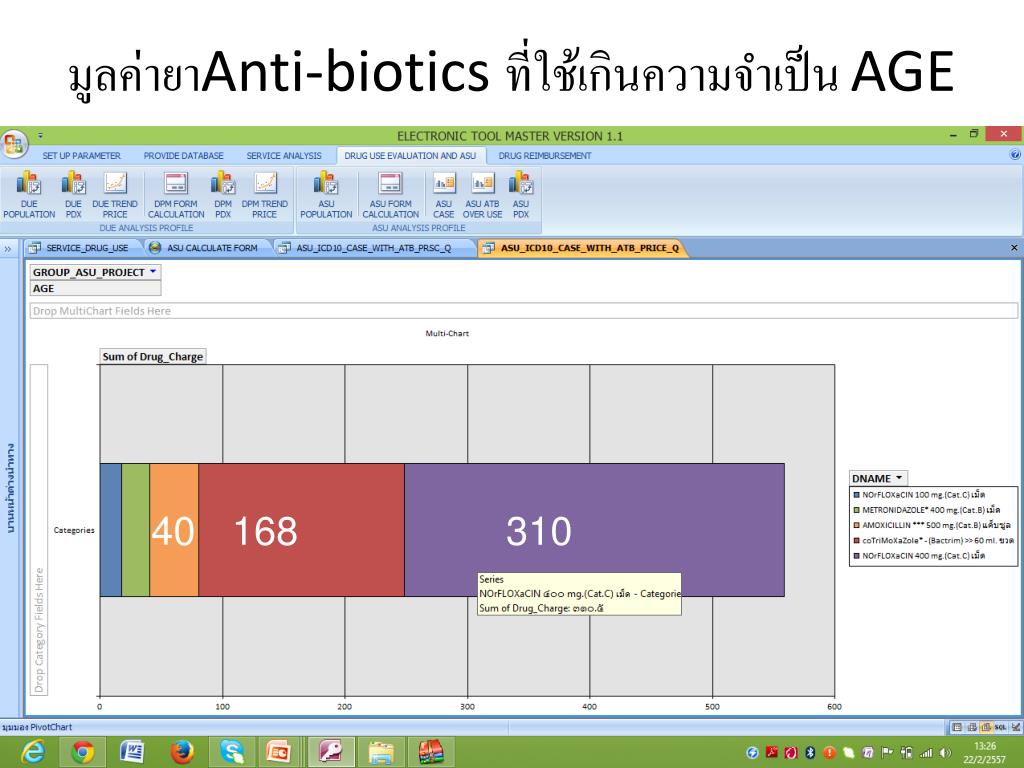Switch to Datasheet view in status bar
The width and height of the screenshot is (1024, 768).
click(957, 727)
